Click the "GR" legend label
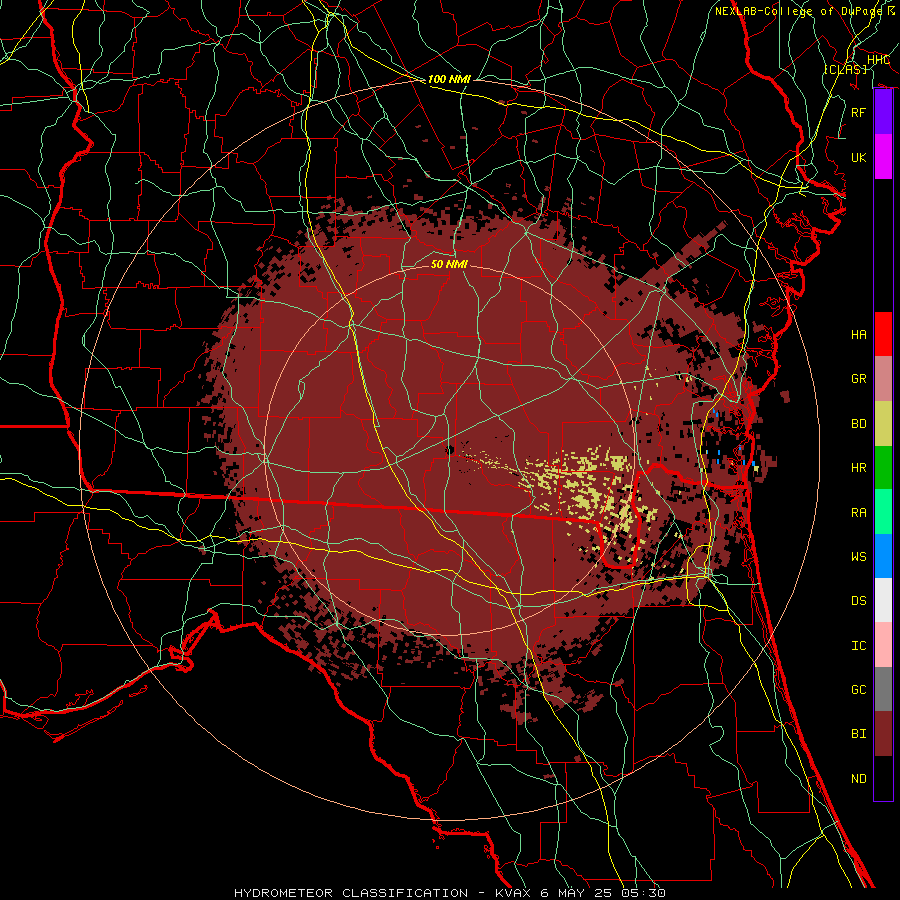This screenshot has width=900, height=900. [859, 379]
